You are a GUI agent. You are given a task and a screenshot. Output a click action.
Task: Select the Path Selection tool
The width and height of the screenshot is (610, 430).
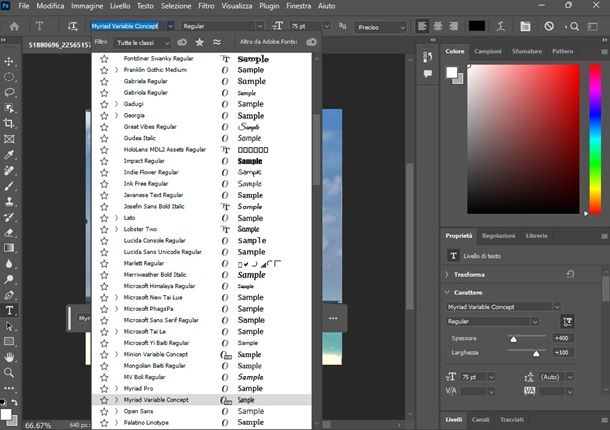click(x=9, y=326)
